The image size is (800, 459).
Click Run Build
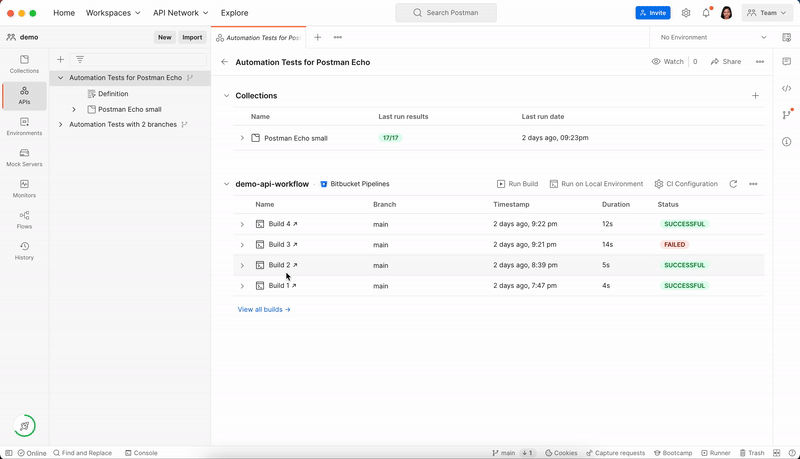pyautogui.click(x=517, y=184)
